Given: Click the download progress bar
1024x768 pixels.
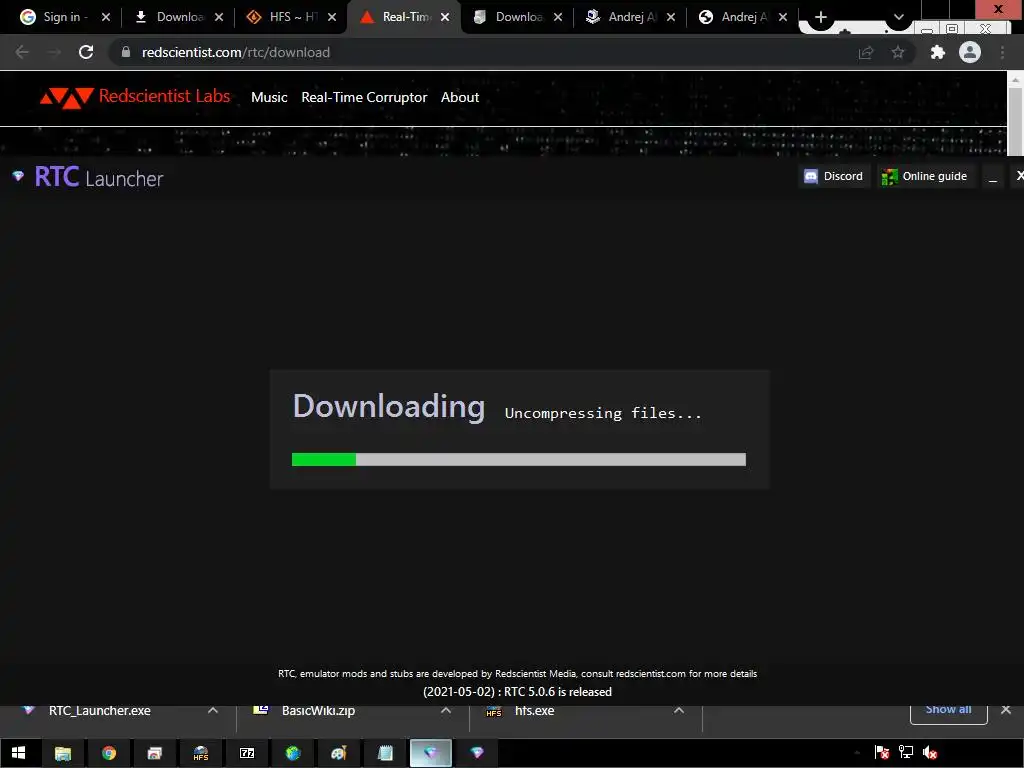Looking at the screenshot, I should (519, 460).
